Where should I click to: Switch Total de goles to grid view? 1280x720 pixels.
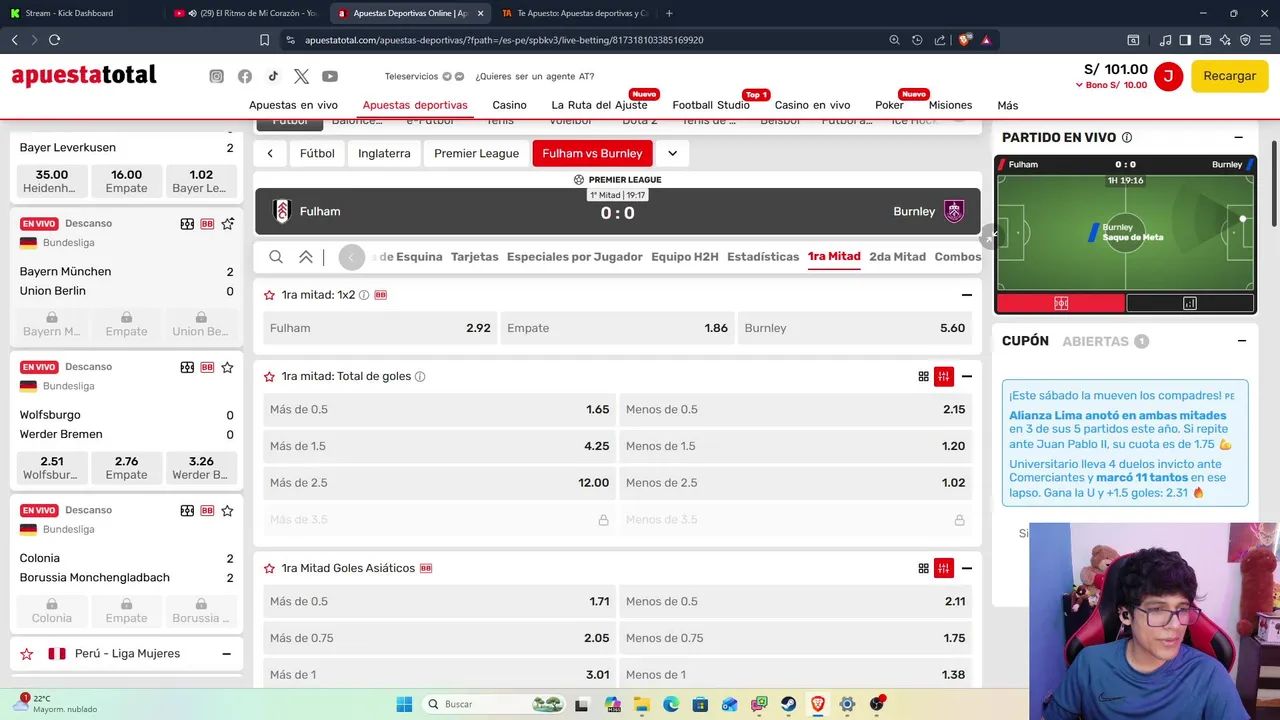tap(924, 377)
